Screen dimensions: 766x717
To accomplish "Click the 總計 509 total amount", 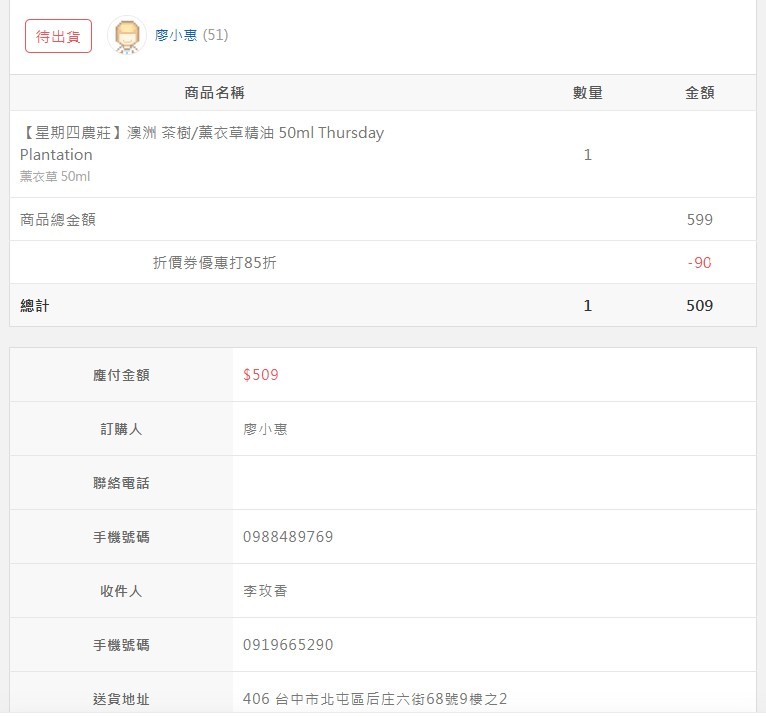I will click(700, 305).
